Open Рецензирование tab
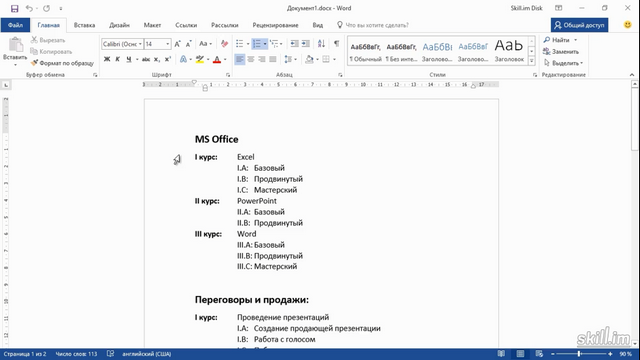 275,25
